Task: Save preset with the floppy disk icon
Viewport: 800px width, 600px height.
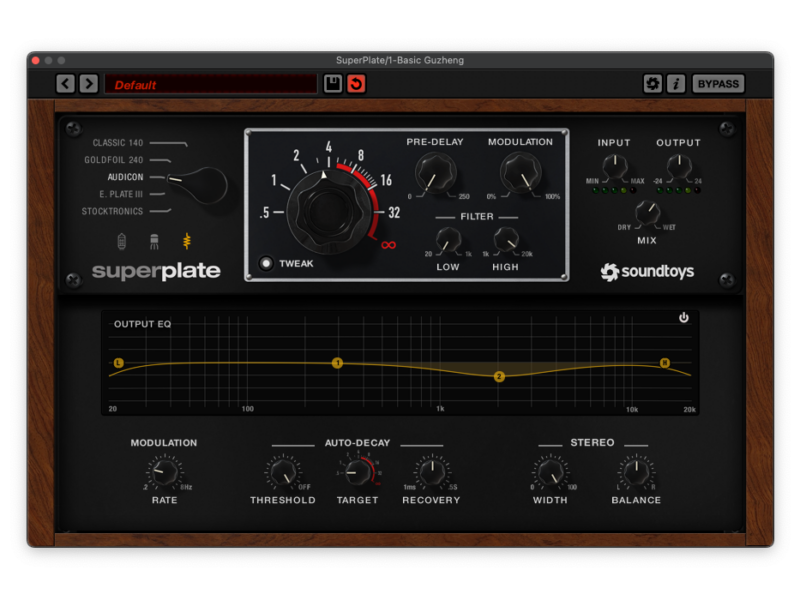Action: tap(333, 84)
